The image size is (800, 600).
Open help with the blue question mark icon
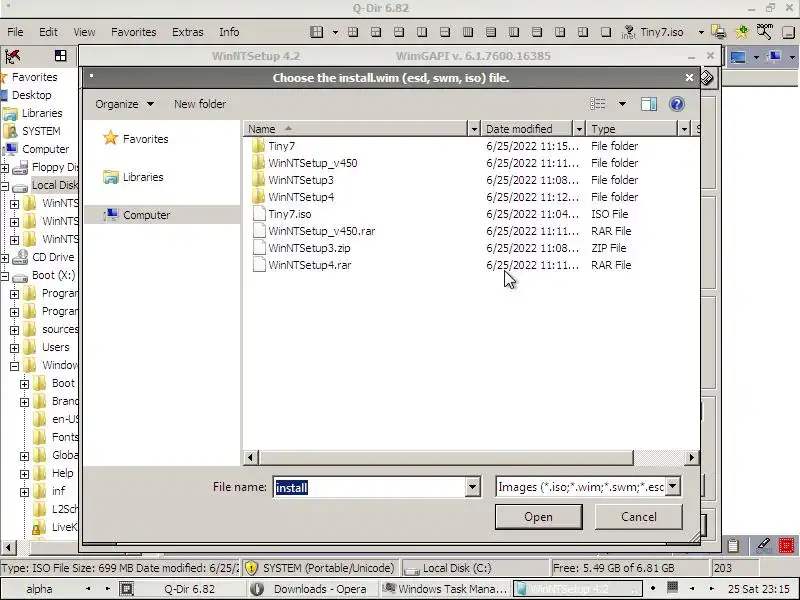(677, 104)
